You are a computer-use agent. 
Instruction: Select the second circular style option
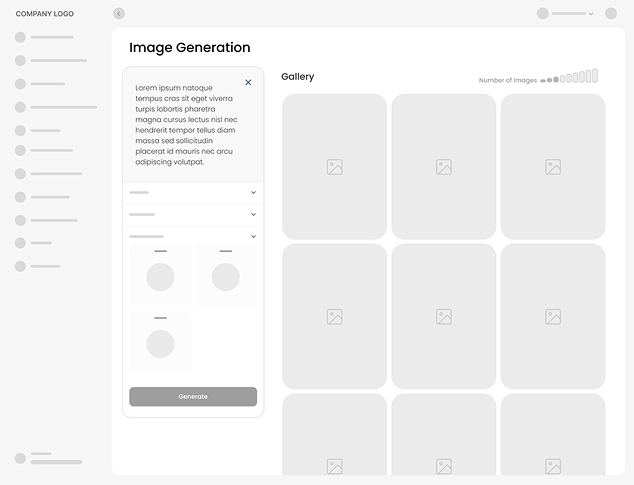pos(225,277)
